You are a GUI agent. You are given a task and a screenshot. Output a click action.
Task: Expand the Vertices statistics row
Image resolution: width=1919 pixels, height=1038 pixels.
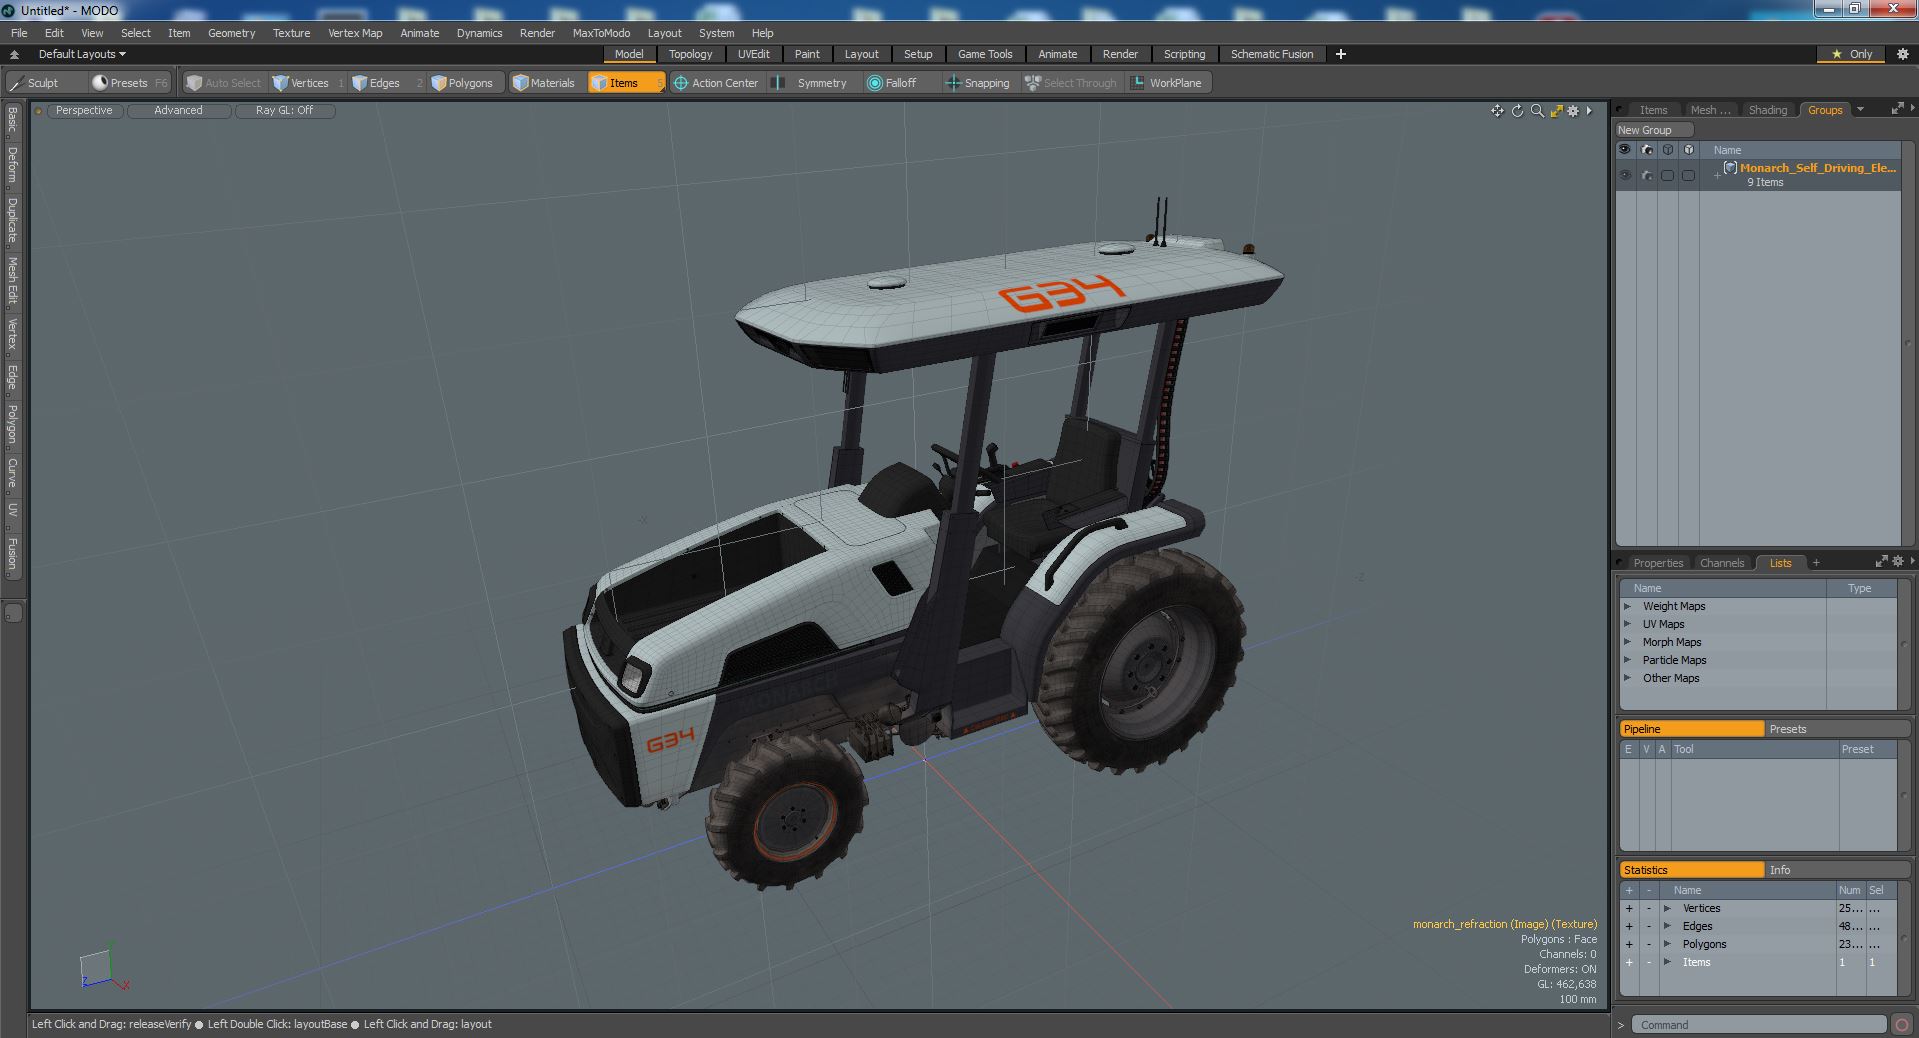point(1667,909)
